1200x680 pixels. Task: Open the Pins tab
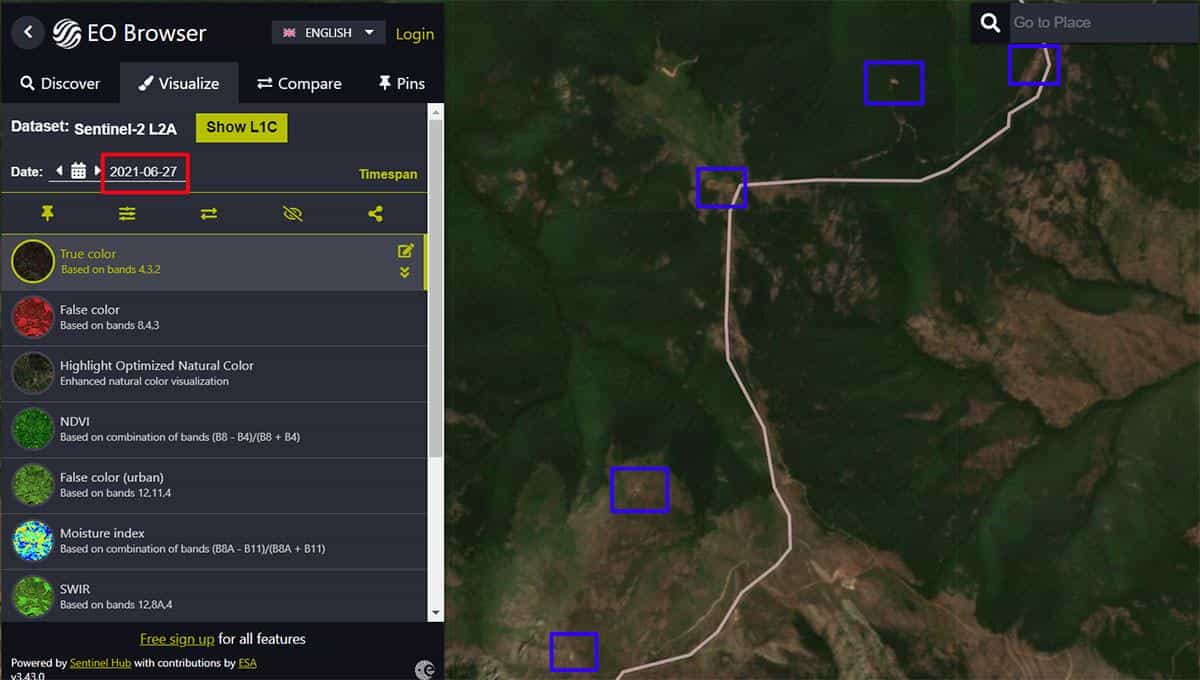pos(401,84)
